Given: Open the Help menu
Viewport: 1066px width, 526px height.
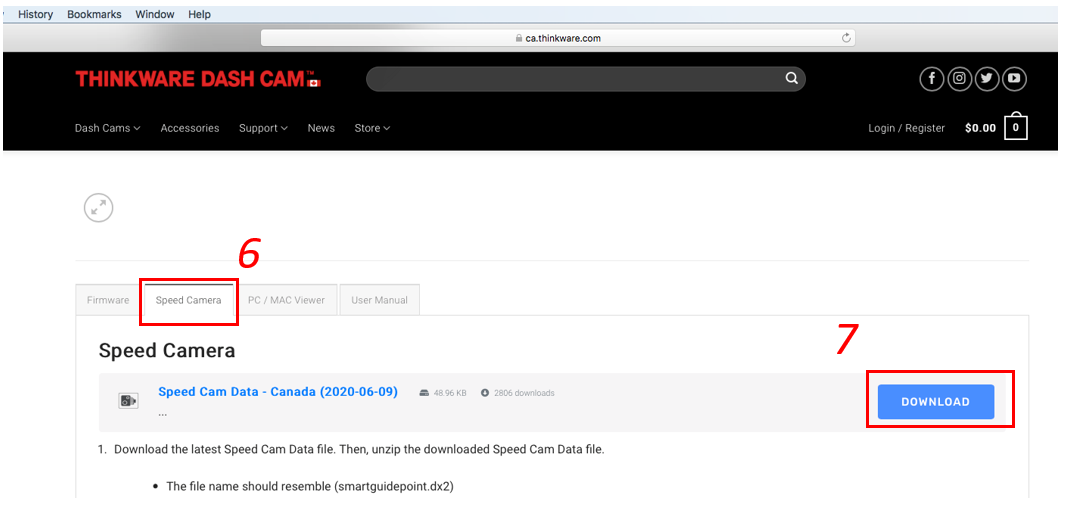Looking at the screenshot, I should tap(199, 14).
